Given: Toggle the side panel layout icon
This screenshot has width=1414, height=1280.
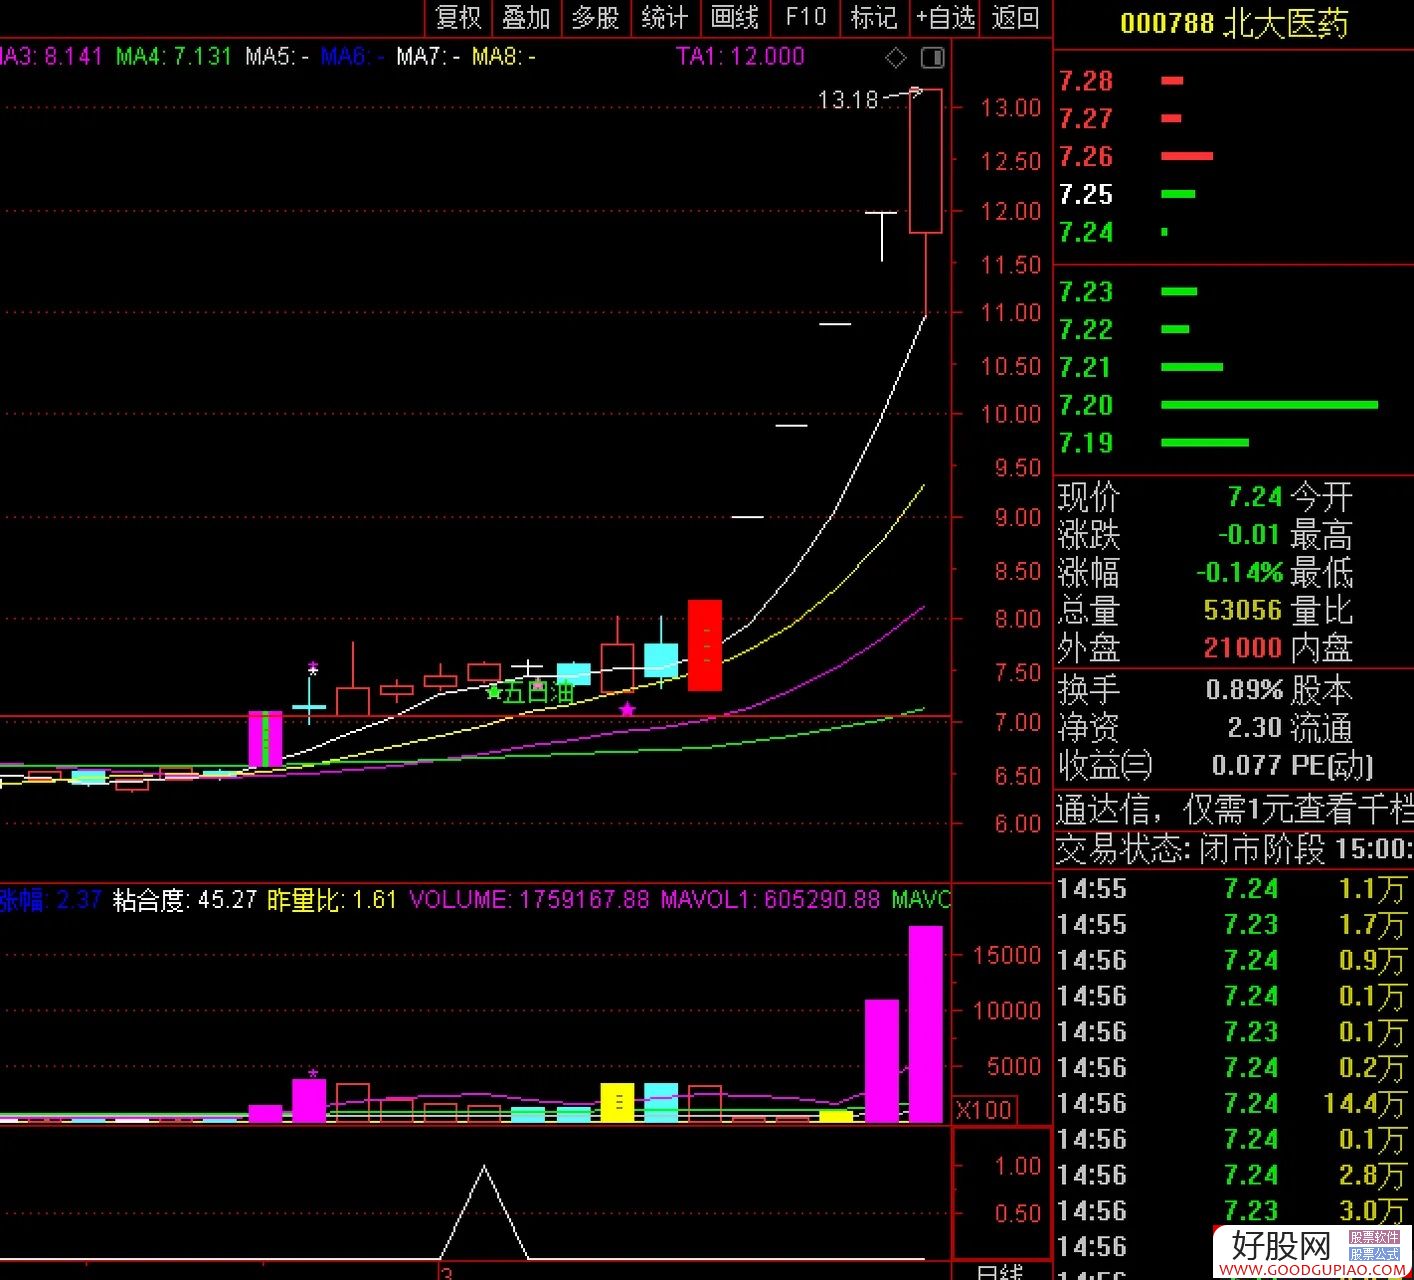Looking at the screenshot, I should 932,58.
